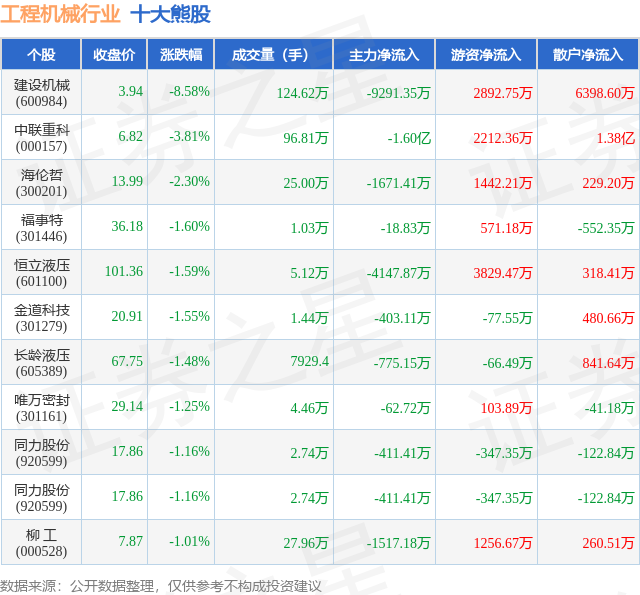Open 唯万密封 (301161) stock entry
Image resolution: width=640 pixels, height=595 pixels.
(x=41, y=407)
